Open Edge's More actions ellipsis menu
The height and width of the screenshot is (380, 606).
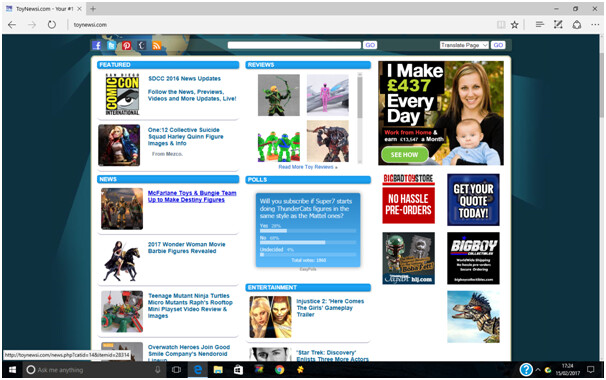pyautogui.click(x=595, y=25)
